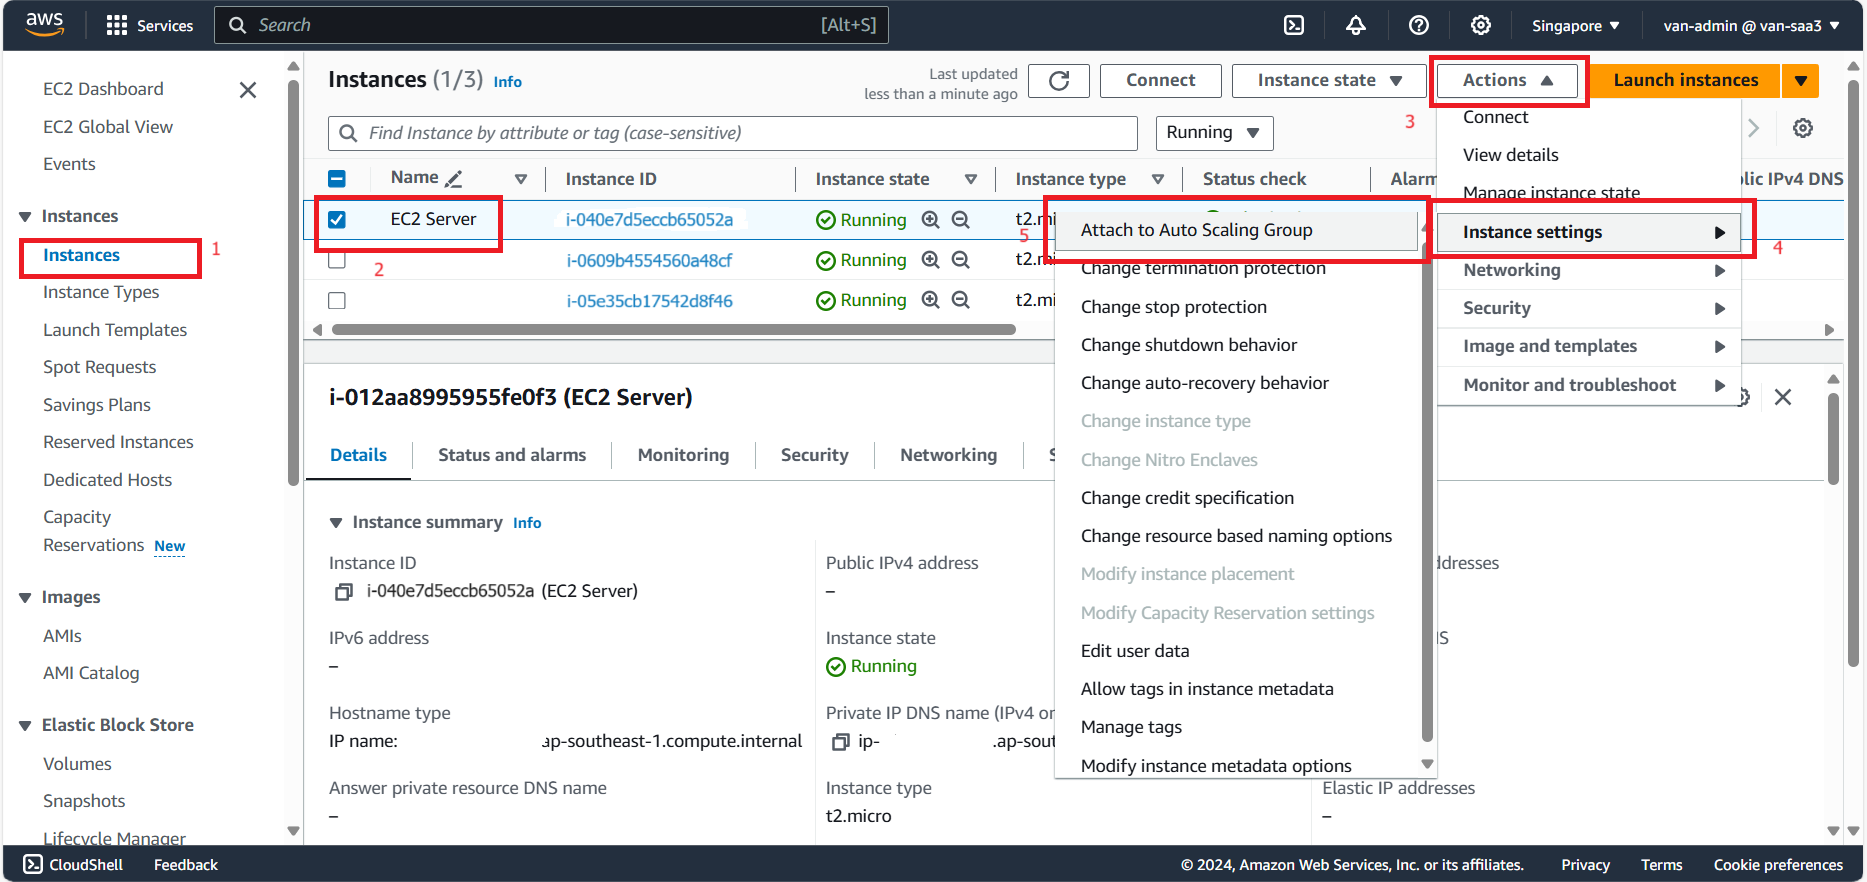The width and height of the screenshot is (1867, 882).
Task: Toggle the select-all instances checkbox
Action: 337,179
